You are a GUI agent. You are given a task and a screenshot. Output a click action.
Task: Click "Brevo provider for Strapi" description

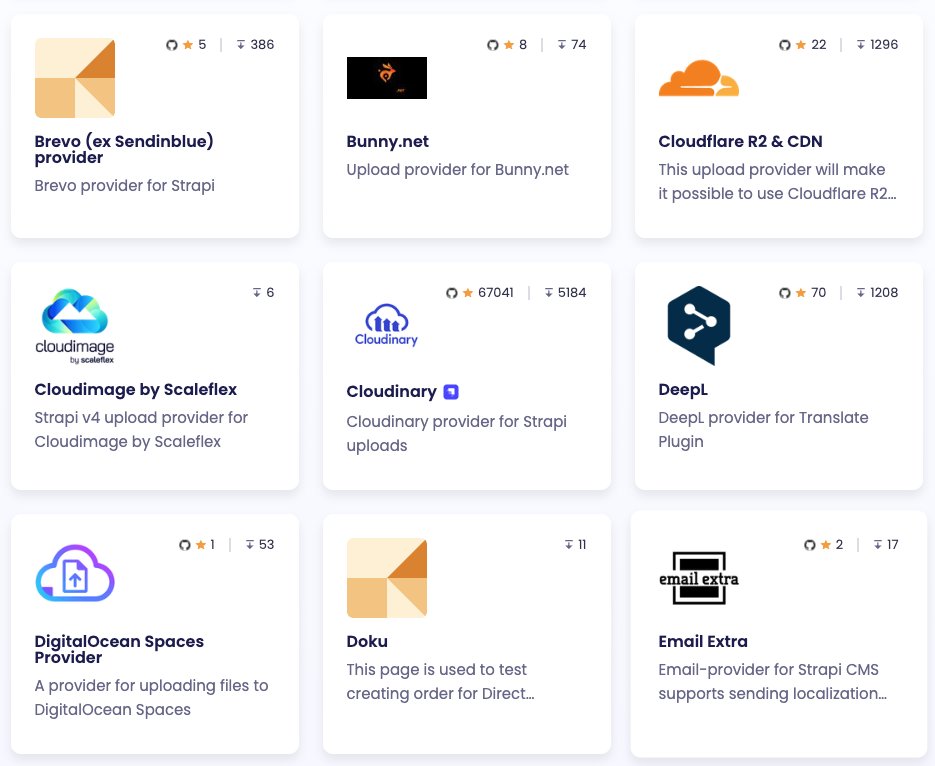point(125,185)
